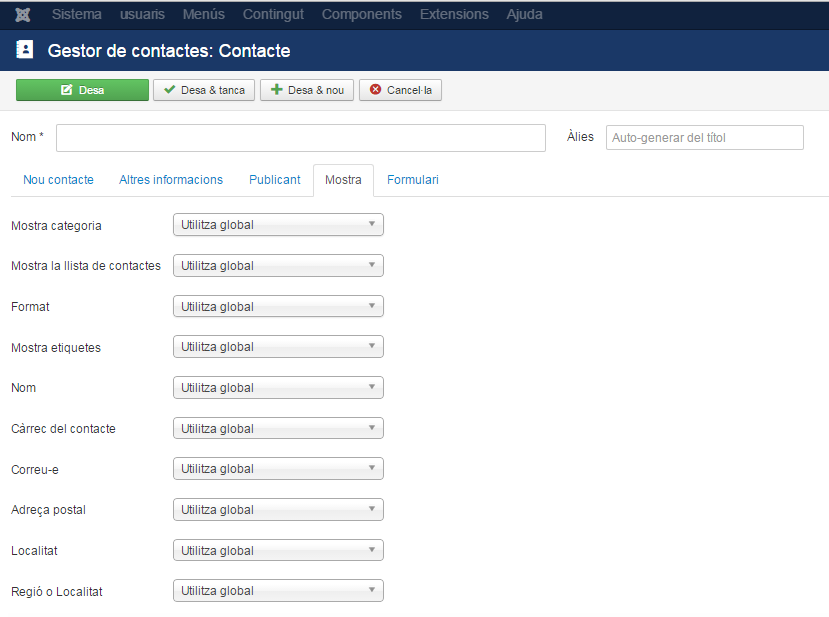Switch to the Altres informacions tab
Viewport: 829px width, 617px height.
point(171,180)
